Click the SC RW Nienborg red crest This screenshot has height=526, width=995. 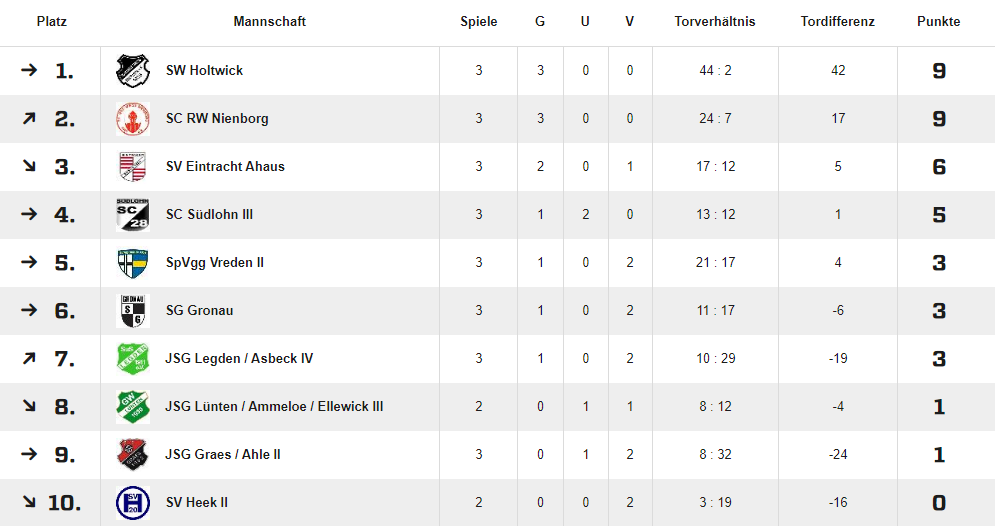point(133,119)
